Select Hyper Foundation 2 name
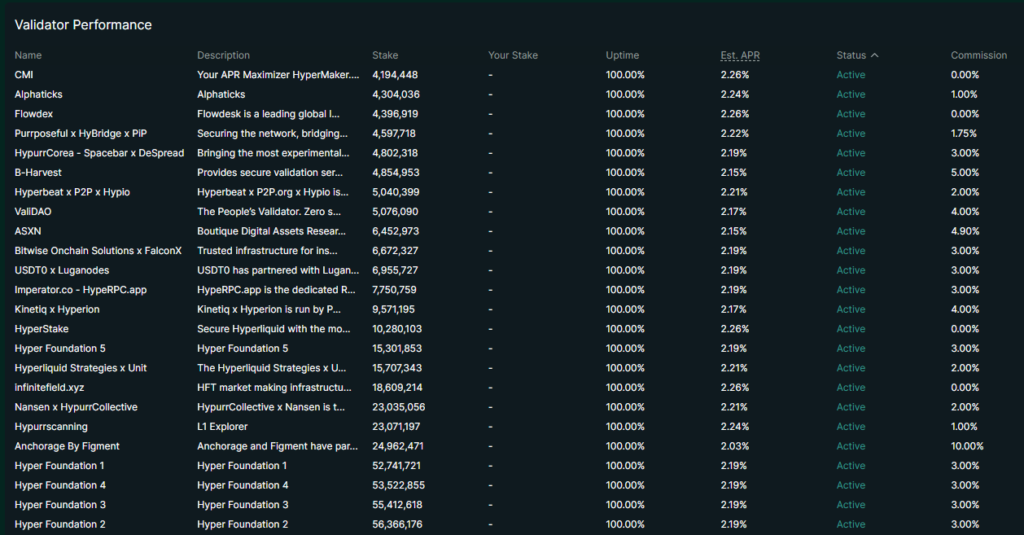1024x535 pixels. pyautogui.click(x=60, y=525)
